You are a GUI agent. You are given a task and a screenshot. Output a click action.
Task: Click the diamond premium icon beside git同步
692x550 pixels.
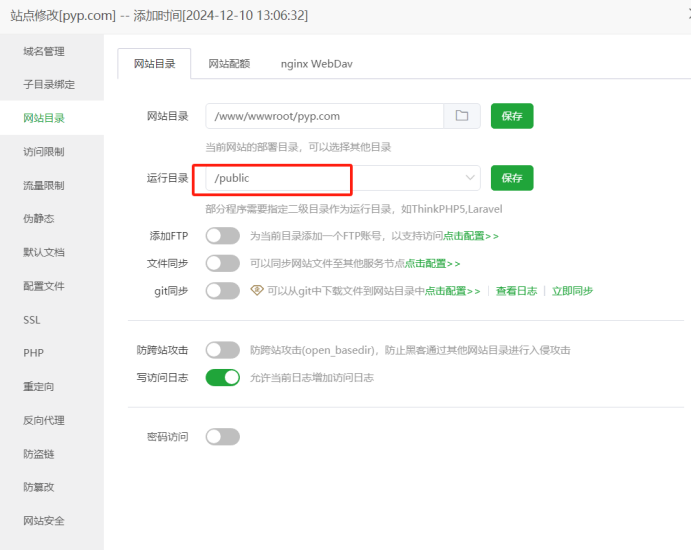pos(257,291)
